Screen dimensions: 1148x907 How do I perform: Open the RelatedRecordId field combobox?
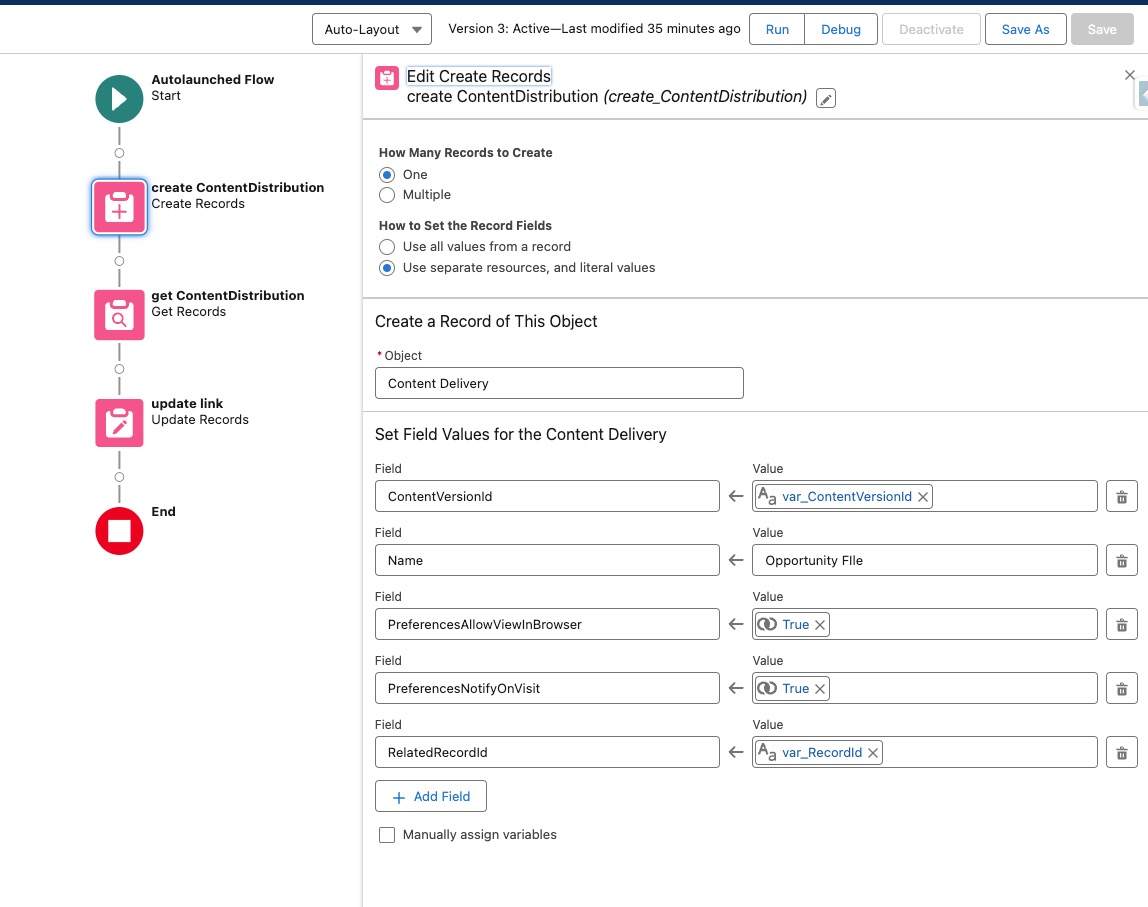click(x=547, y=752)
